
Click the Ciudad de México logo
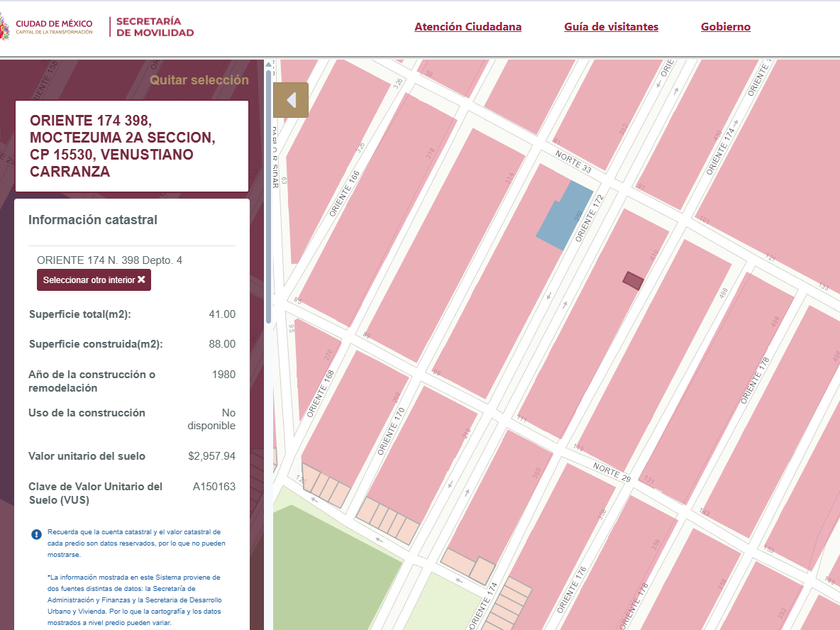point(50,26)
